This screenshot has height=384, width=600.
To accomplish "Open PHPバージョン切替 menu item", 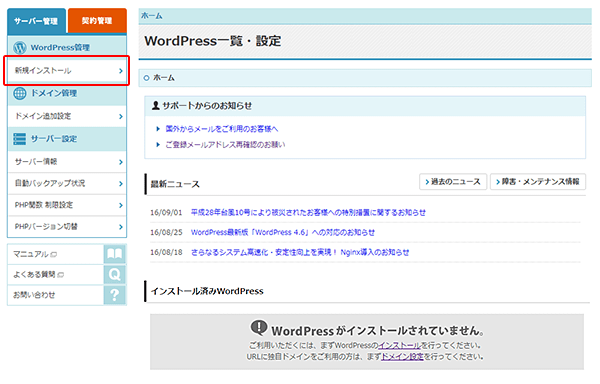I will (67, 227).
